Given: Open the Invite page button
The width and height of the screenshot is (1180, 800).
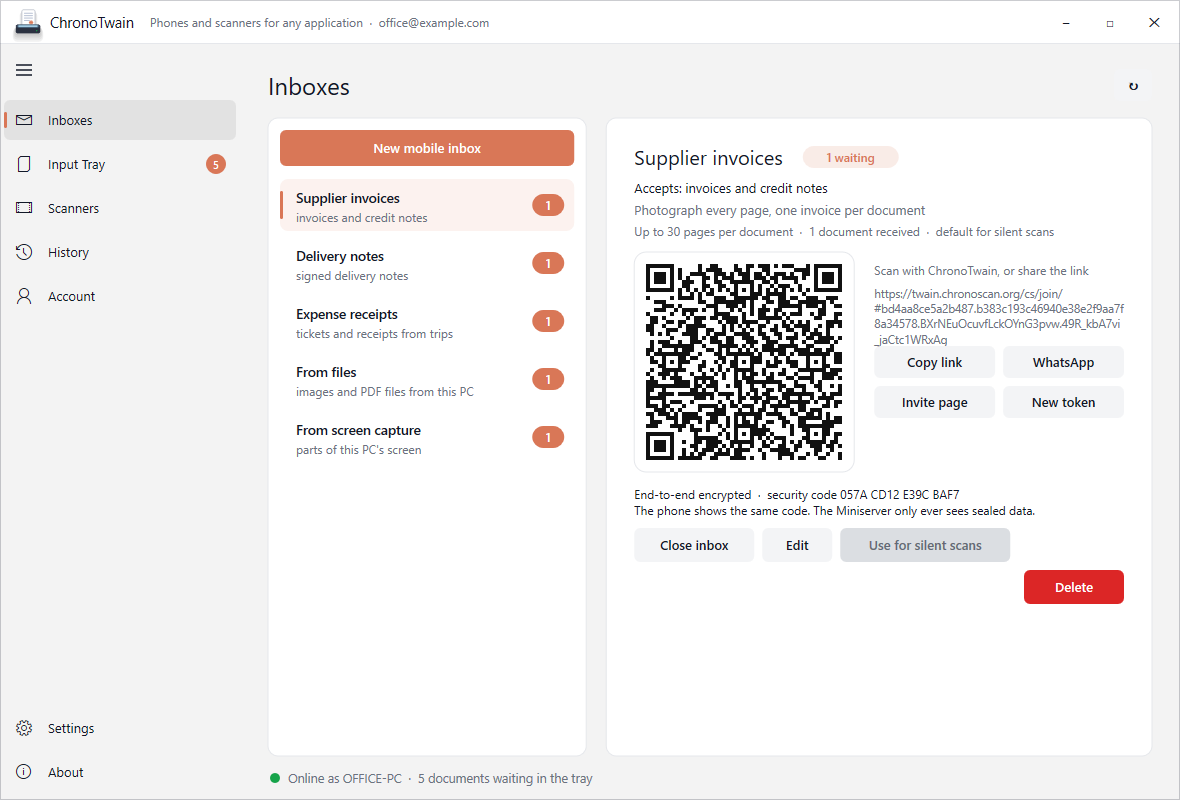Looking at the screenshot, I should point(934,402).
